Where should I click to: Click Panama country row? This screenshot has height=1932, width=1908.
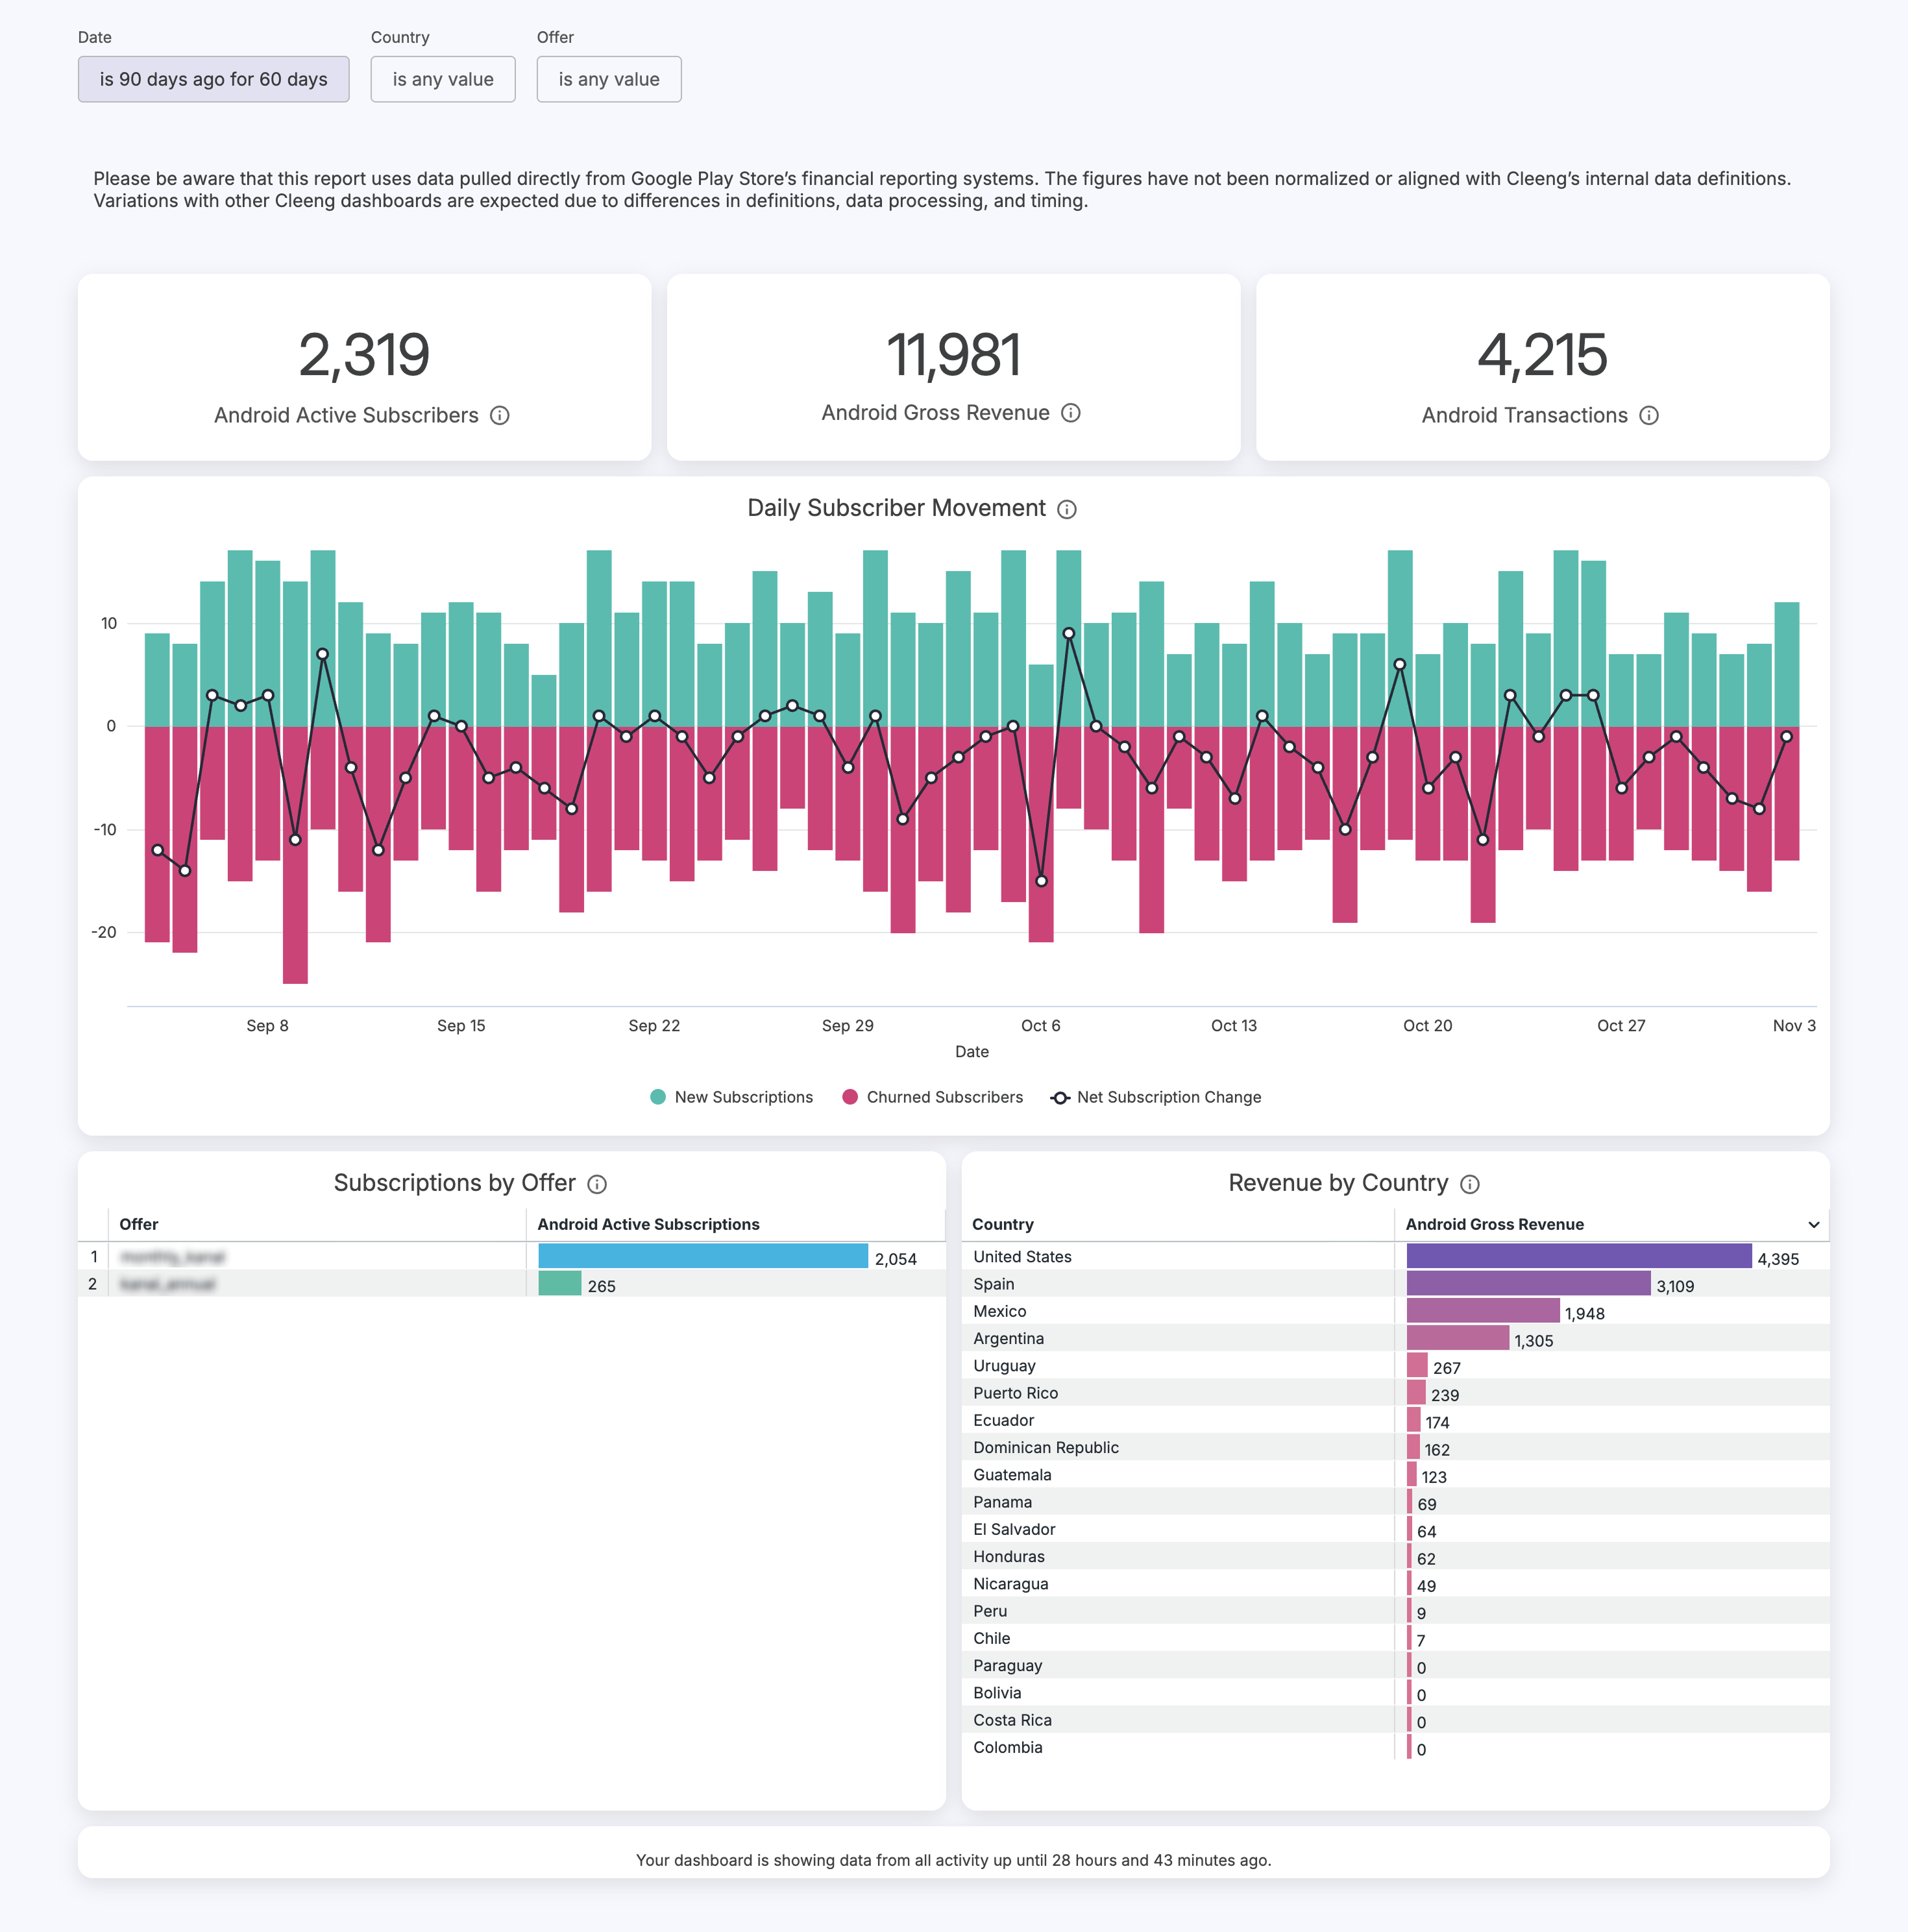(x=1396, y=1501)
